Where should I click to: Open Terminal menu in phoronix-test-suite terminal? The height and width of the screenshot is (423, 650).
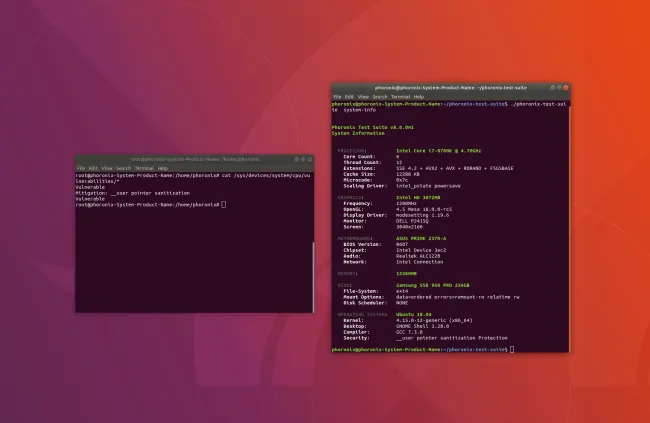tap(400, 97)
